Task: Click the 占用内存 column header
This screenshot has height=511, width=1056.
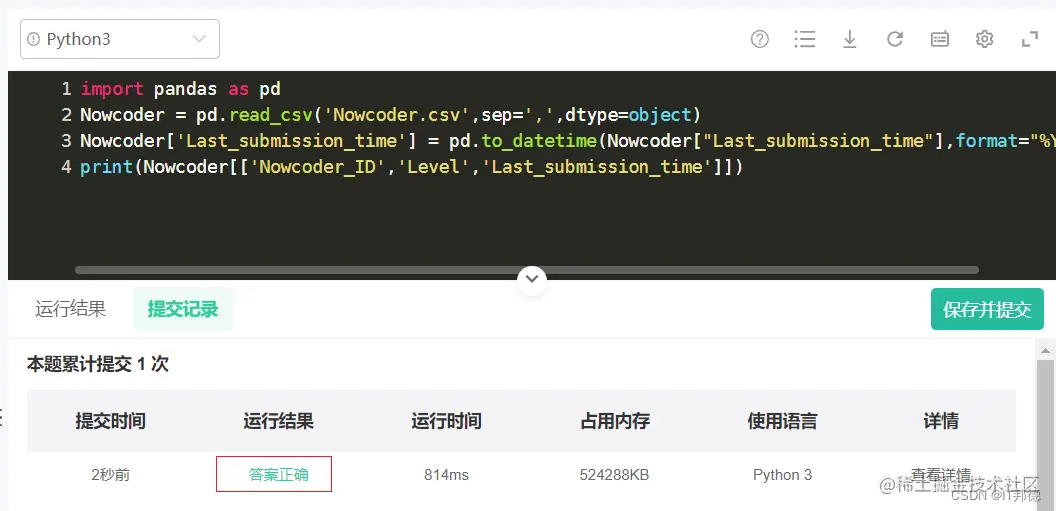Action: [614, 421]
